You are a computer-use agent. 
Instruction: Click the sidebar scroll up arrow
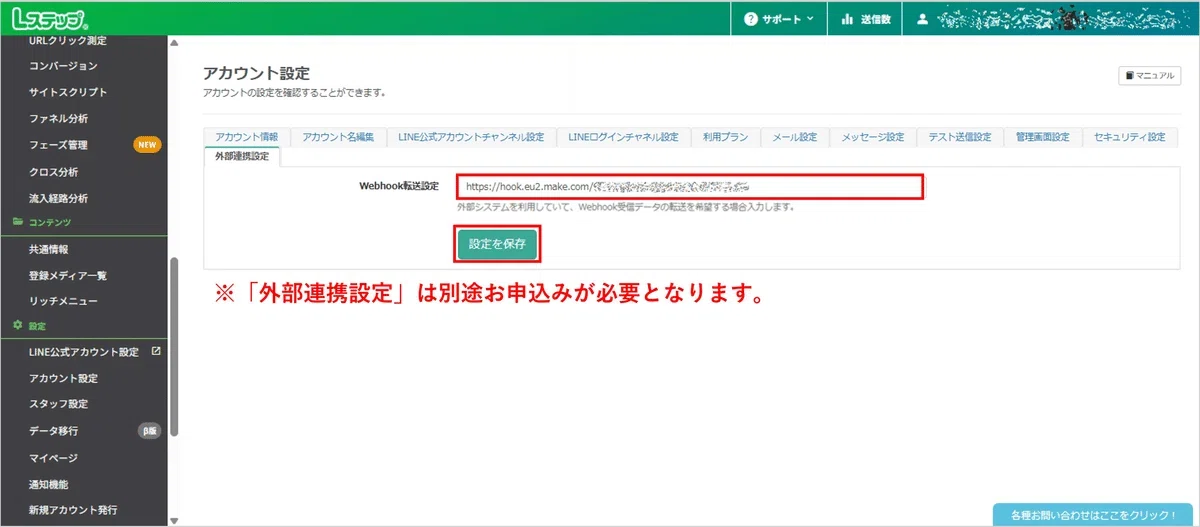(174, 42)
